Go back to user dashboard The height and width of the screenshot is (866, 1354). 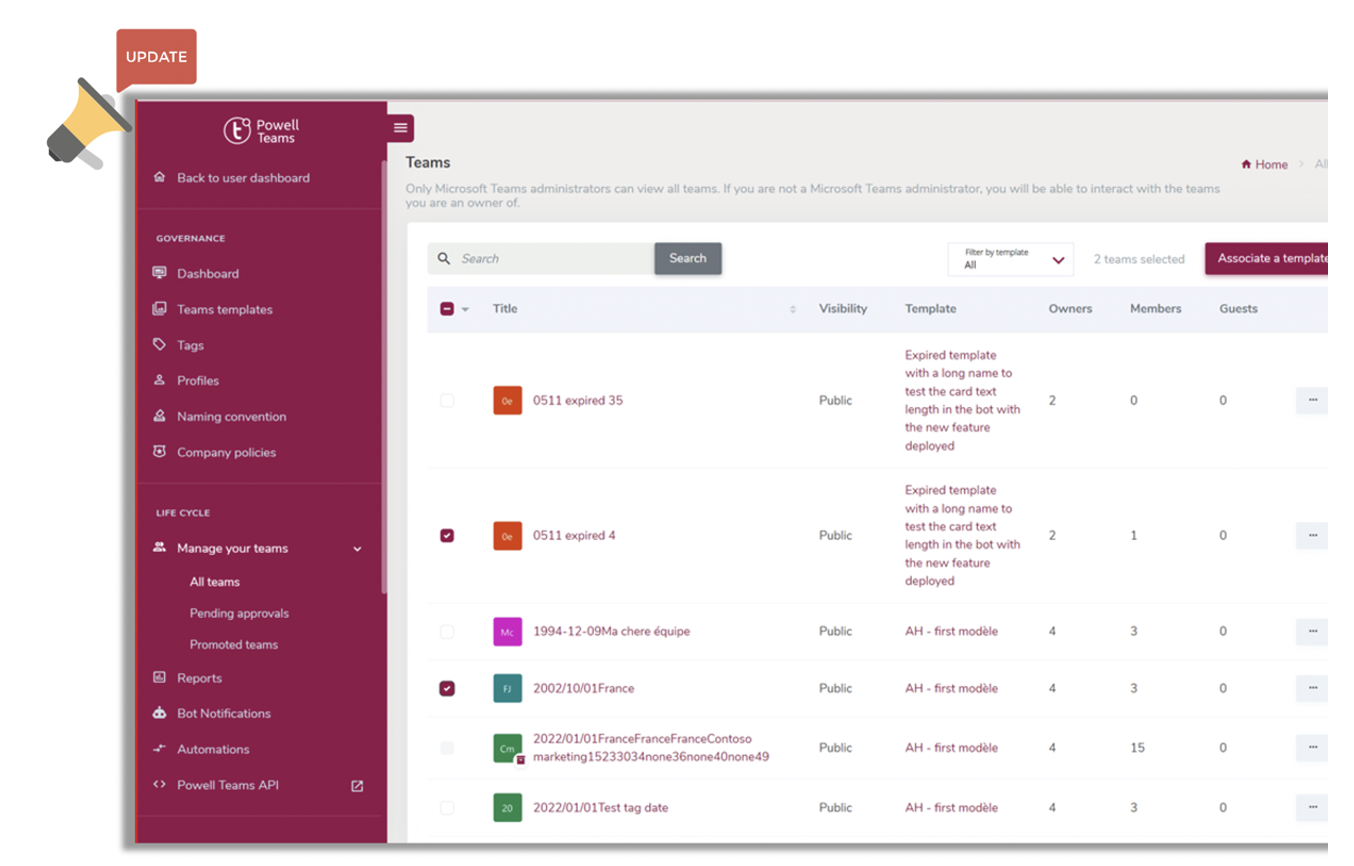[x=233, y=177]
